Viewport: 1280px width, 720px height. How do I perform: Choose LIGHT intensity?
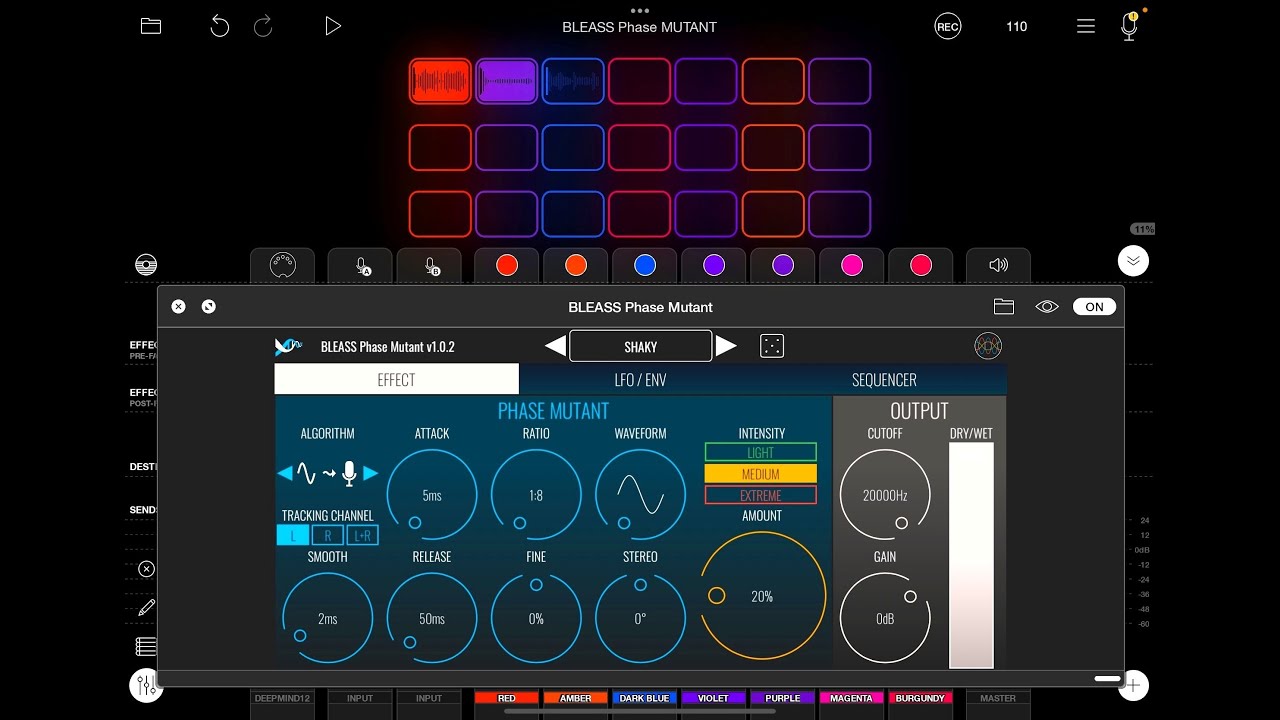coord(761,453)
